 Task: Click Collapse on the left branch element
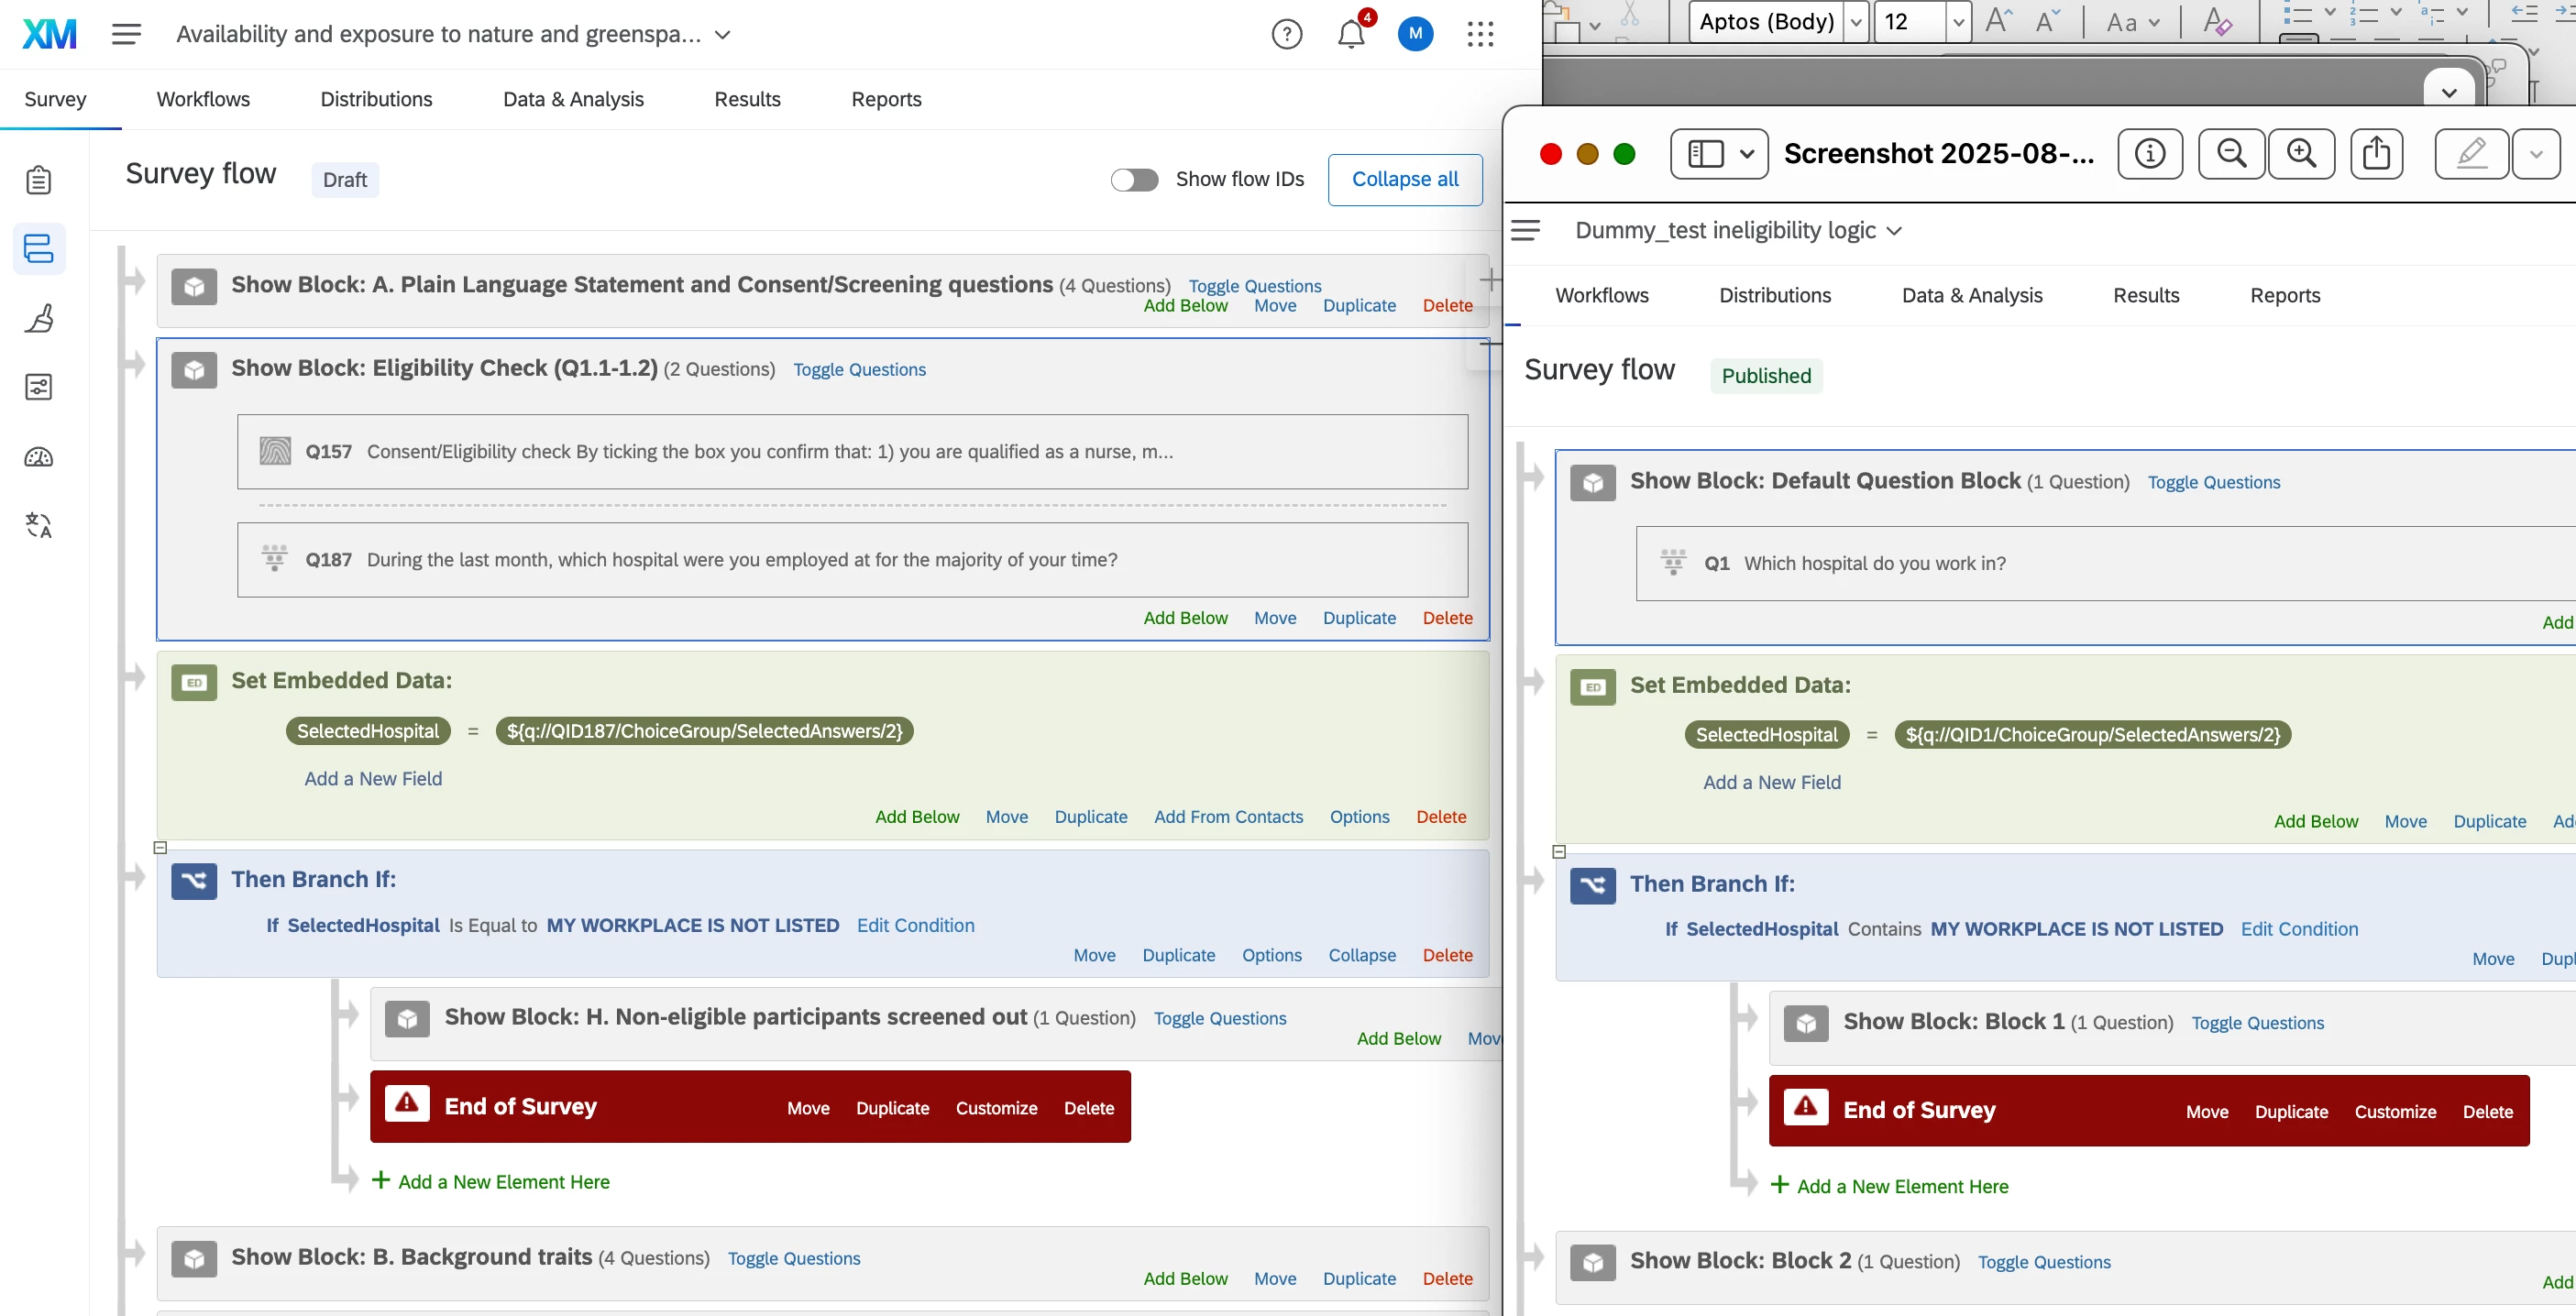pyautogui.click(x=1362, y=954)
